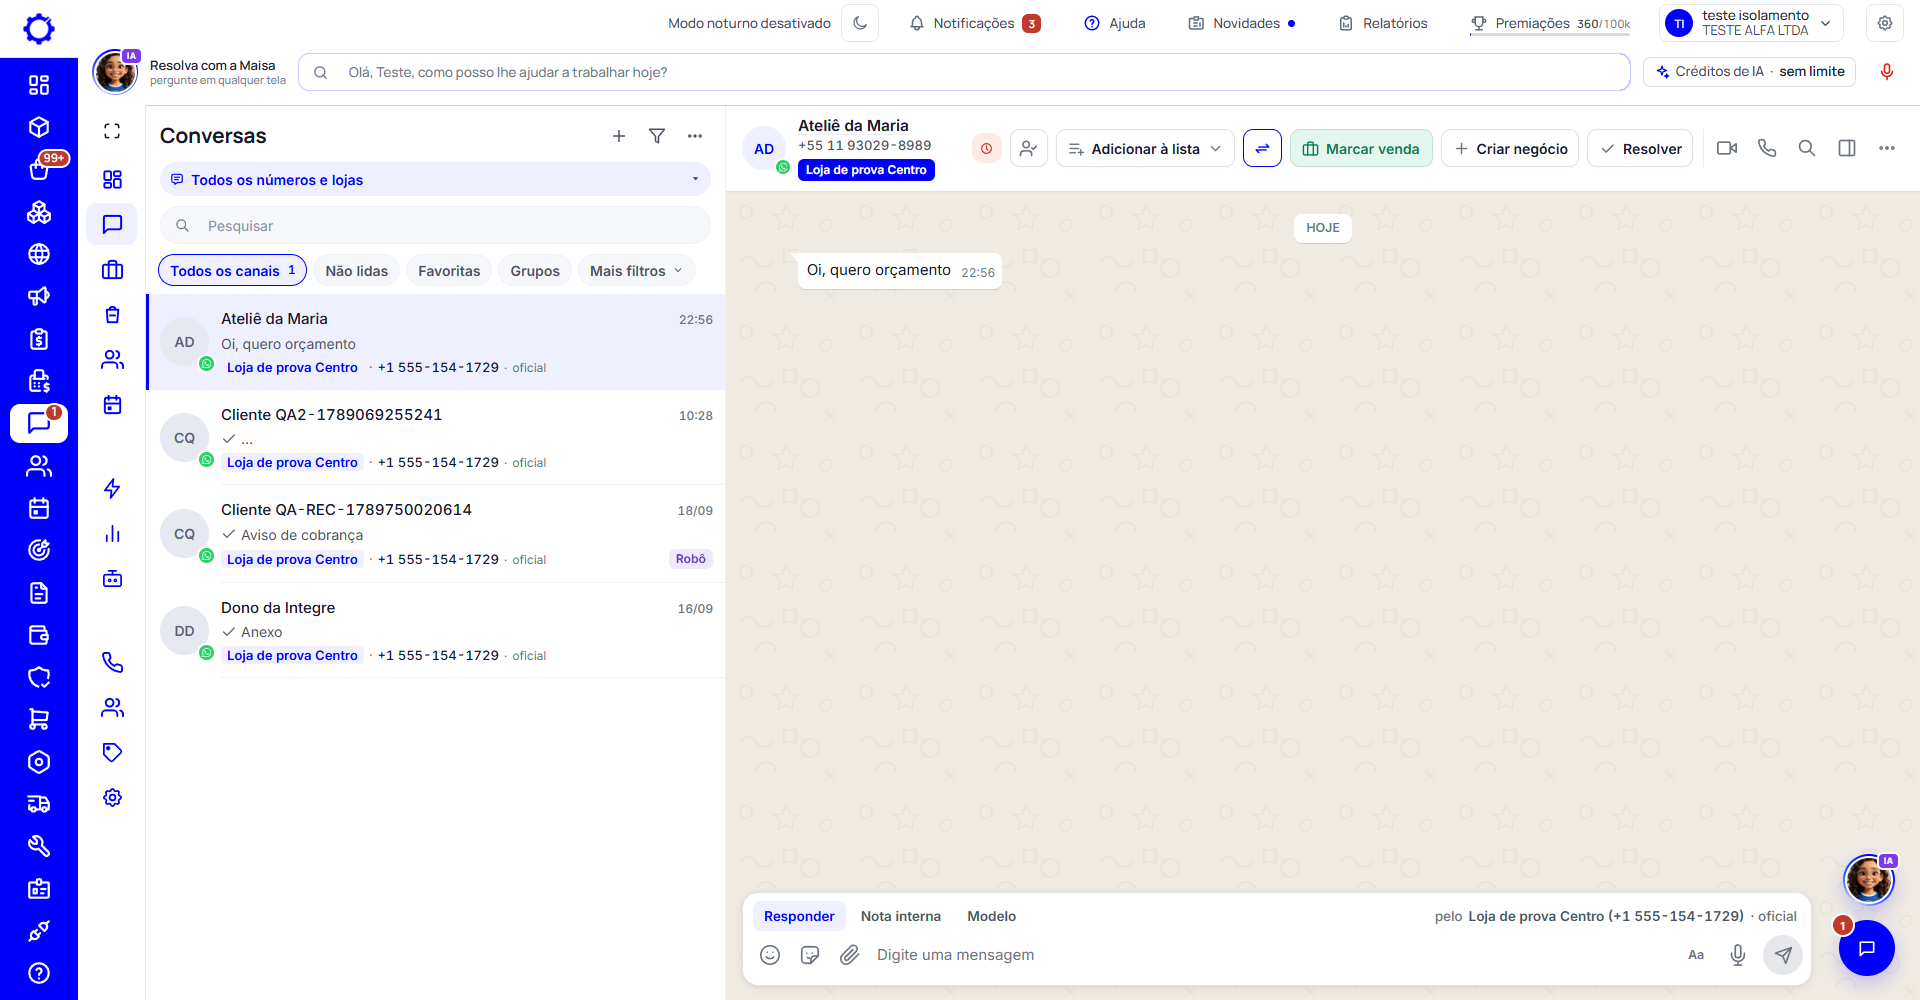Expand Adicionar à lista dropdown
The width and height of the screenshot is (1920, 1000).
(x=1145, y=149)
